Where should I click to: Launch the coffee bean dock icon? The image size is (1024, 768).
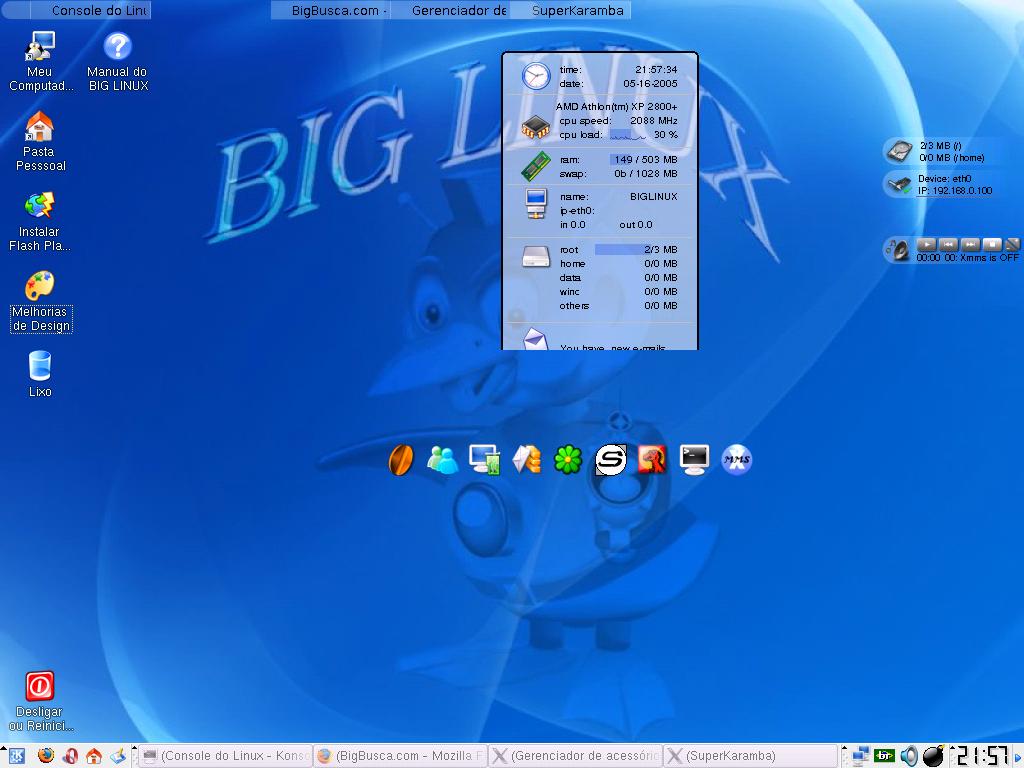(x=401, y=460)
